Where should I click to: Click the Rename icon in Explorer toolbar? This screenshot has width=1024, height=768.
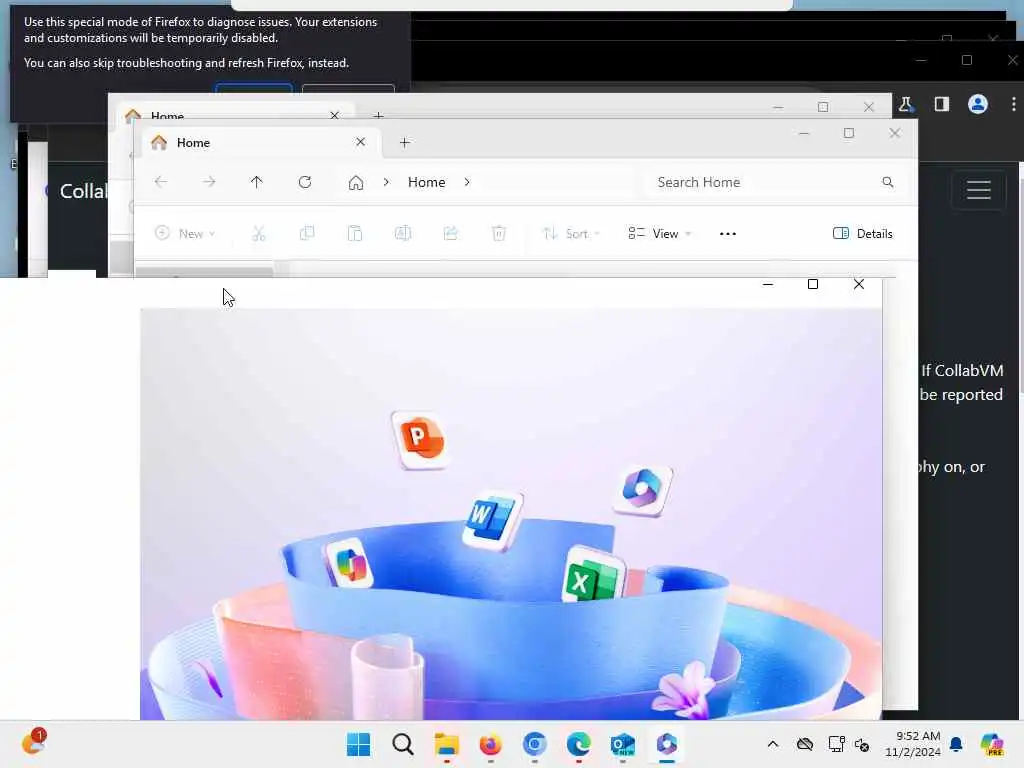[x=403, y=233]
